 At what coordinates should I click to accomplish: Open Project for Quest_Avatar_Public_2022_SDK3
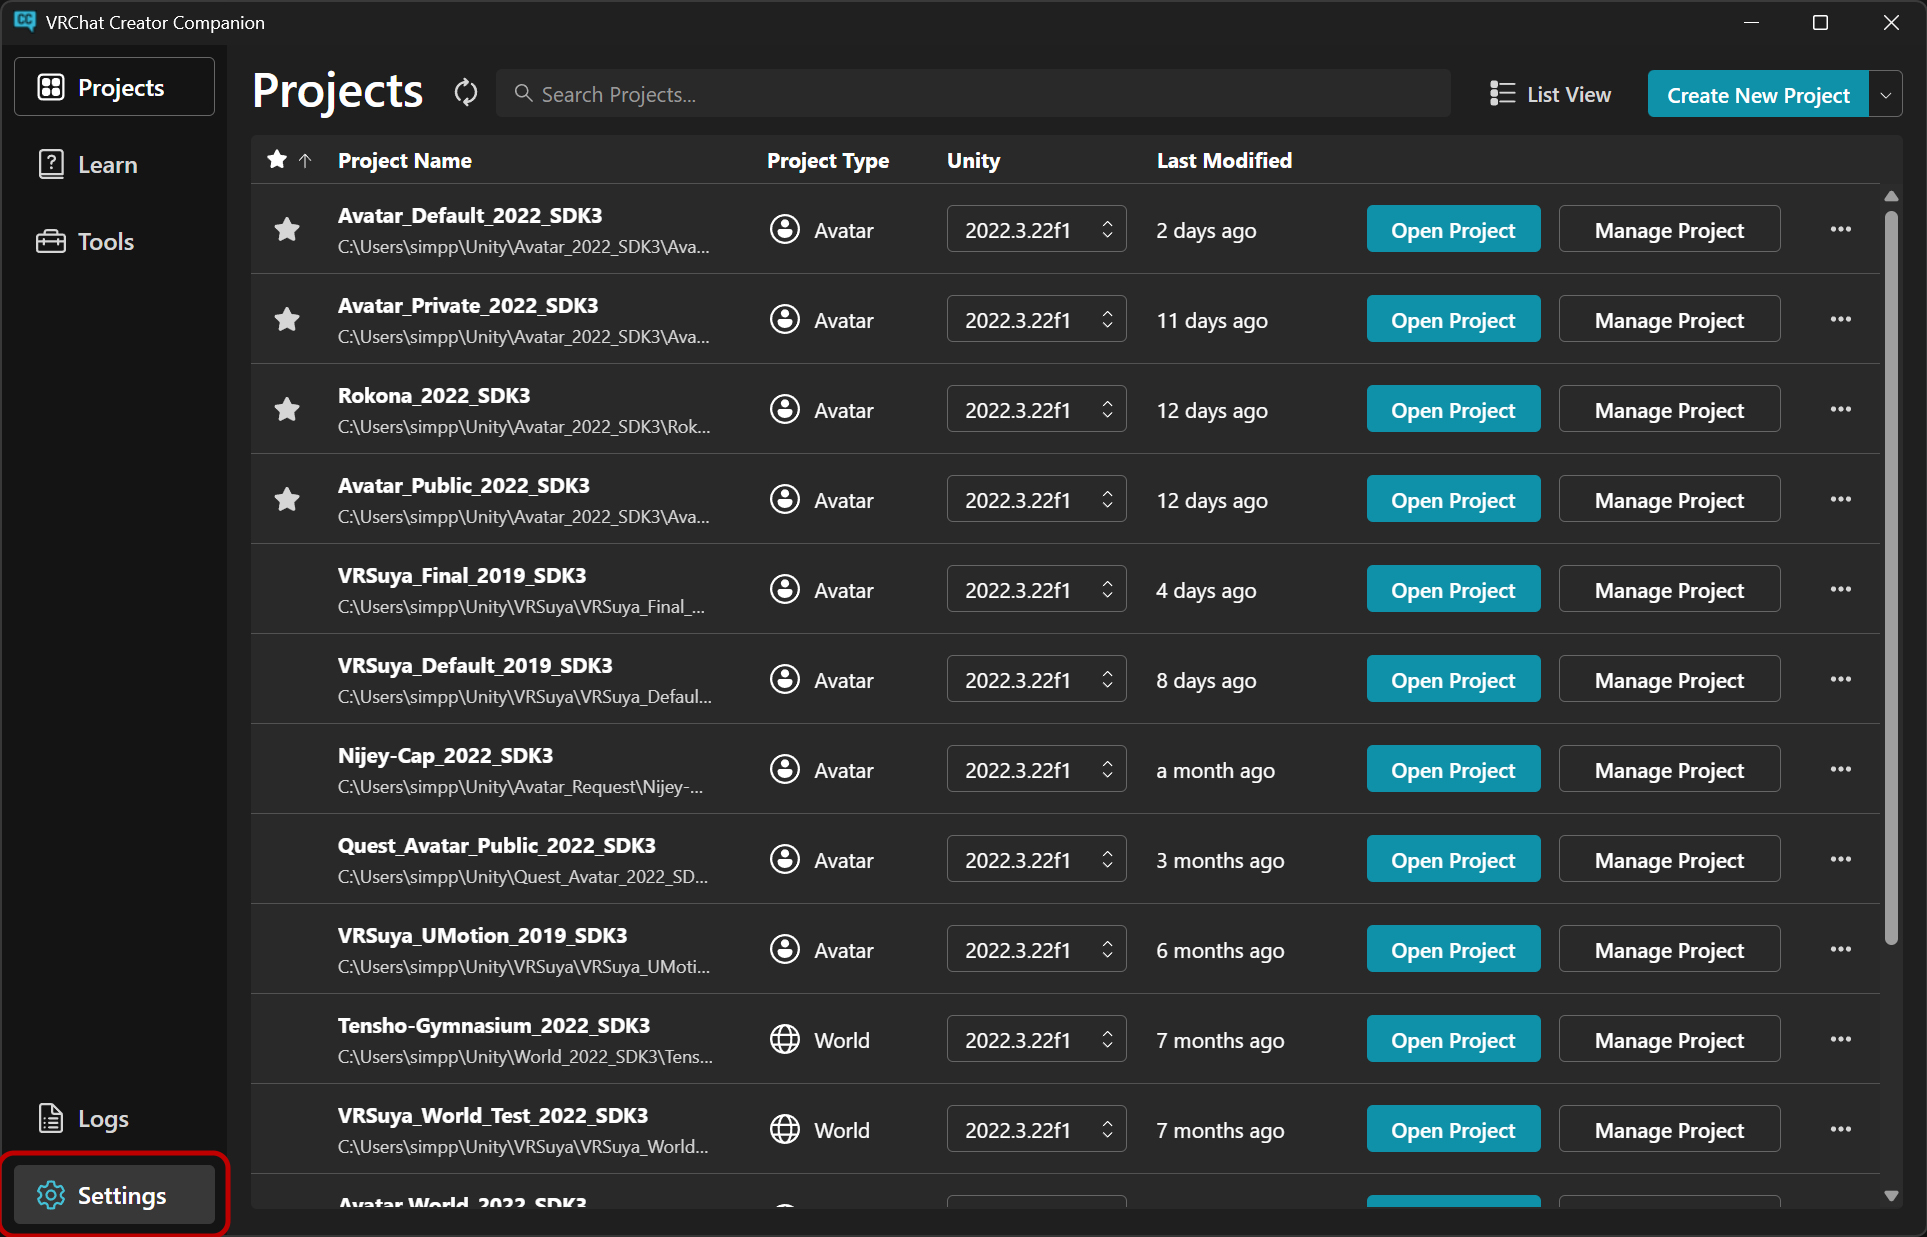[1453, 860]
